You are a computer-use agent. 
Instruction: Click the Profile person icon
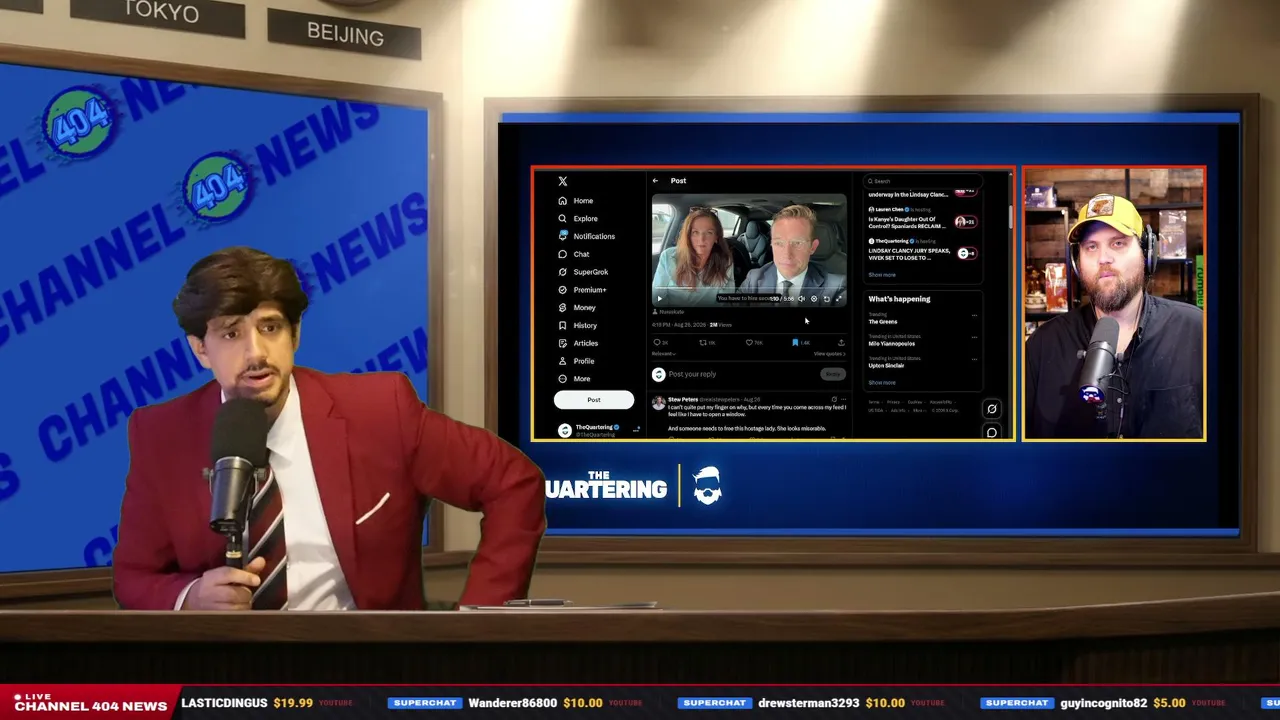pyautogui.click(x=563, y=361)
